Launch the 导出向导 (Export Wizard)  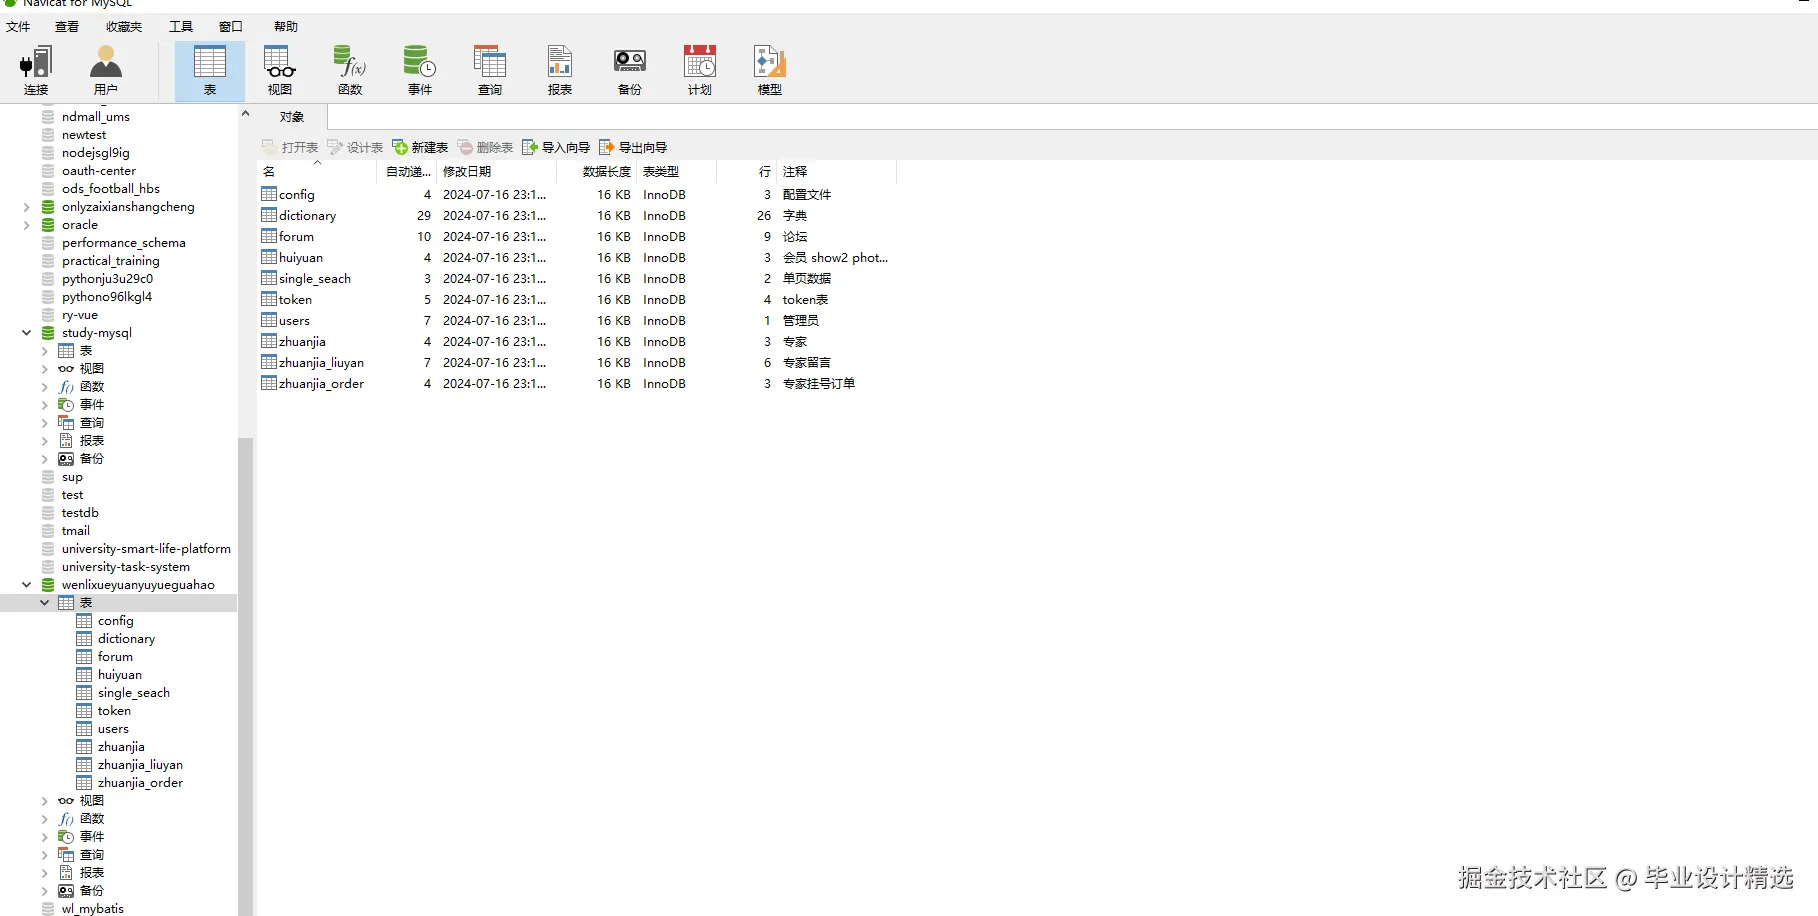(633, 147)
